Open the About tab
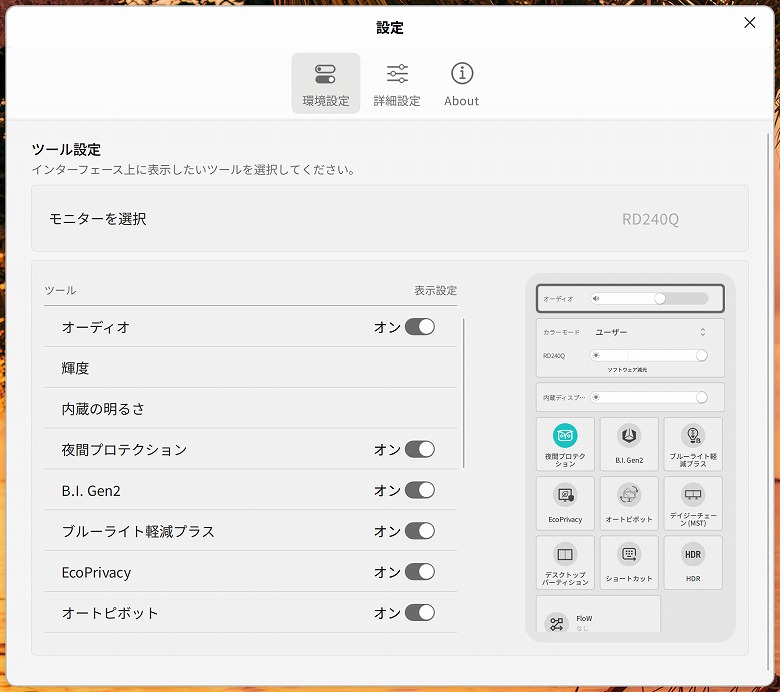 (x=461, y=84)
